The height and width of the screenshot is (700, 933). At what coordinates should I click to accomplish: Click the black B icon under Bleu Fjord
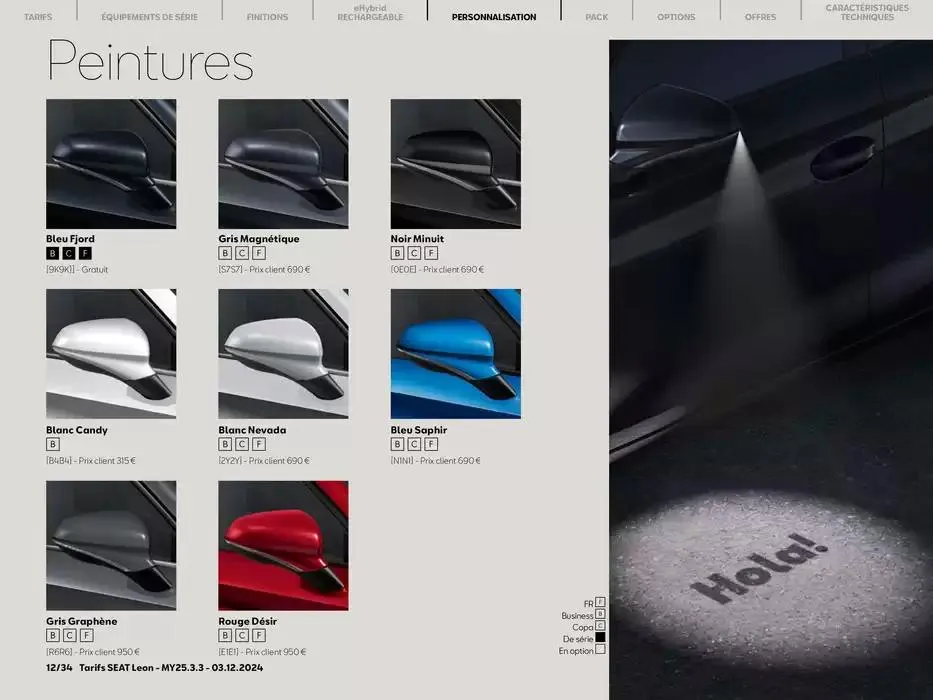coord(52,253)
